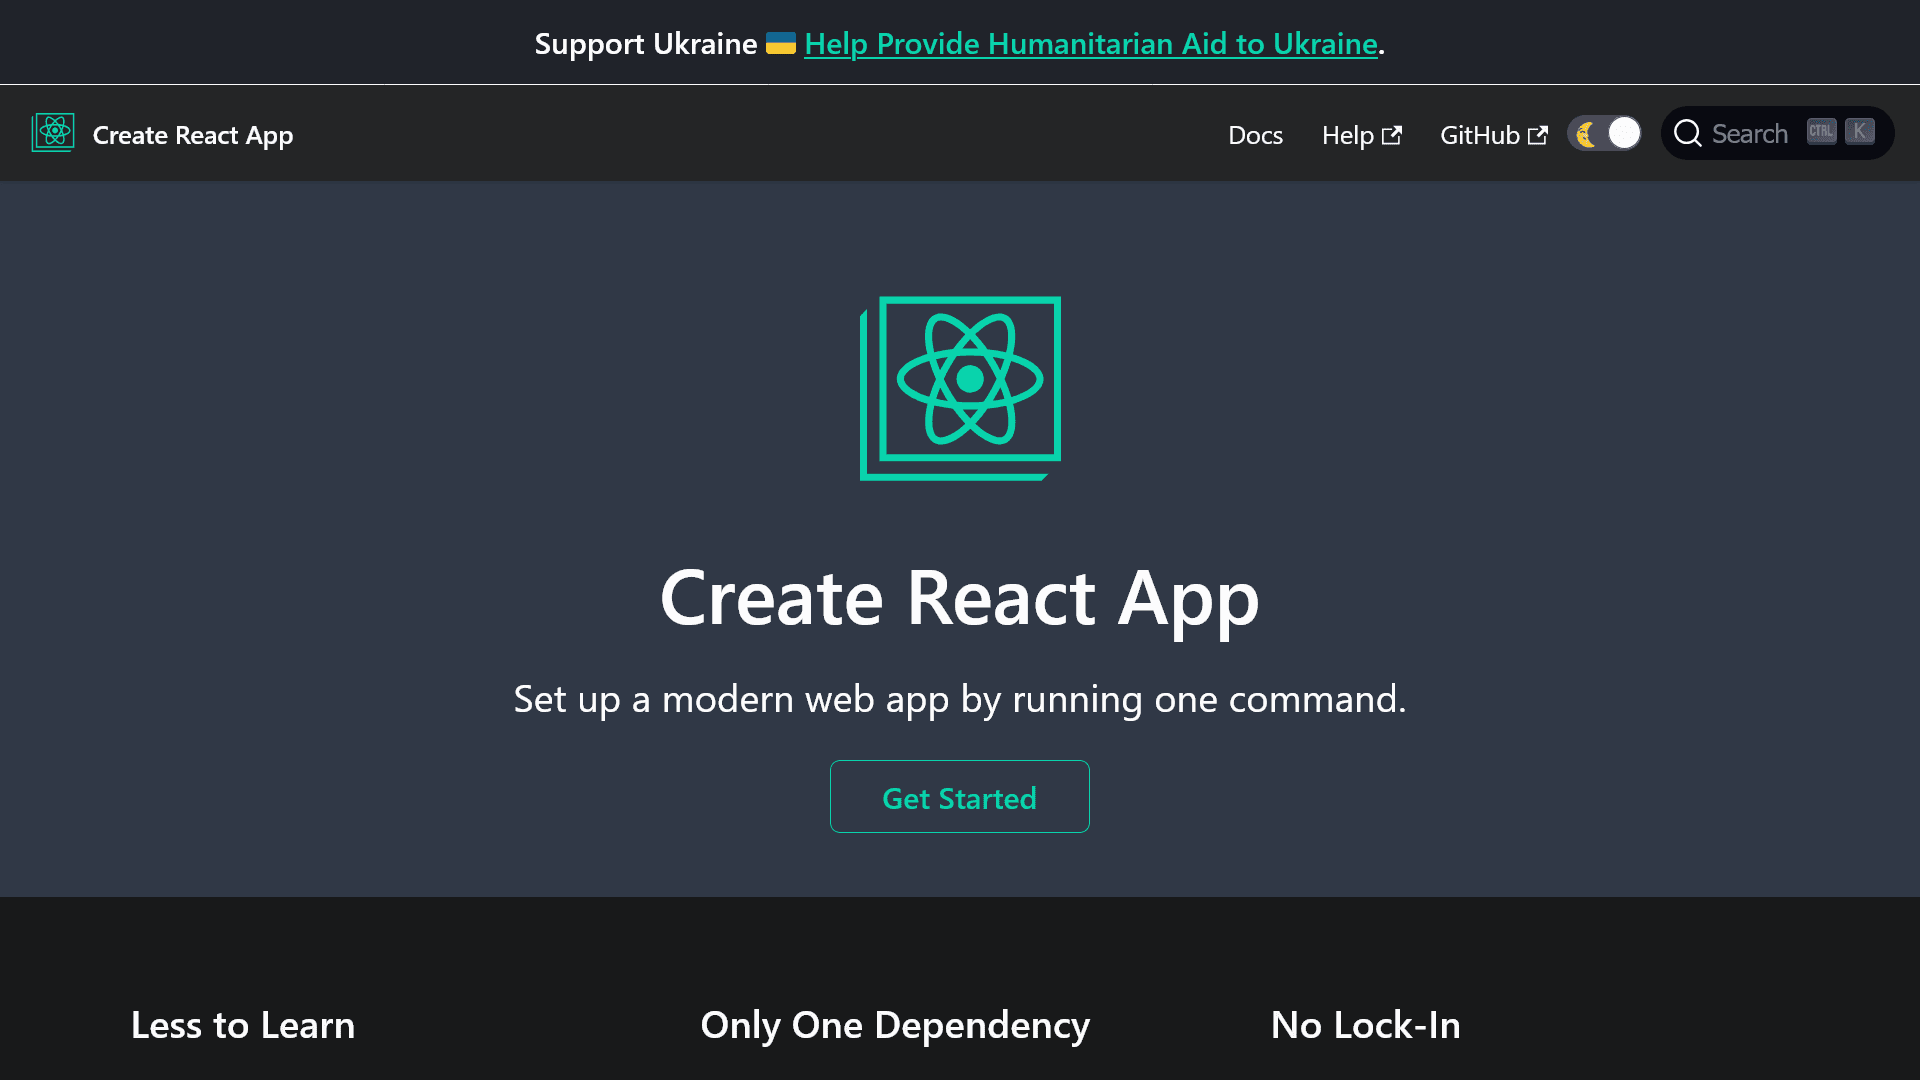
Task: Click the search magnifier icon
Action: coord(1688,133)
